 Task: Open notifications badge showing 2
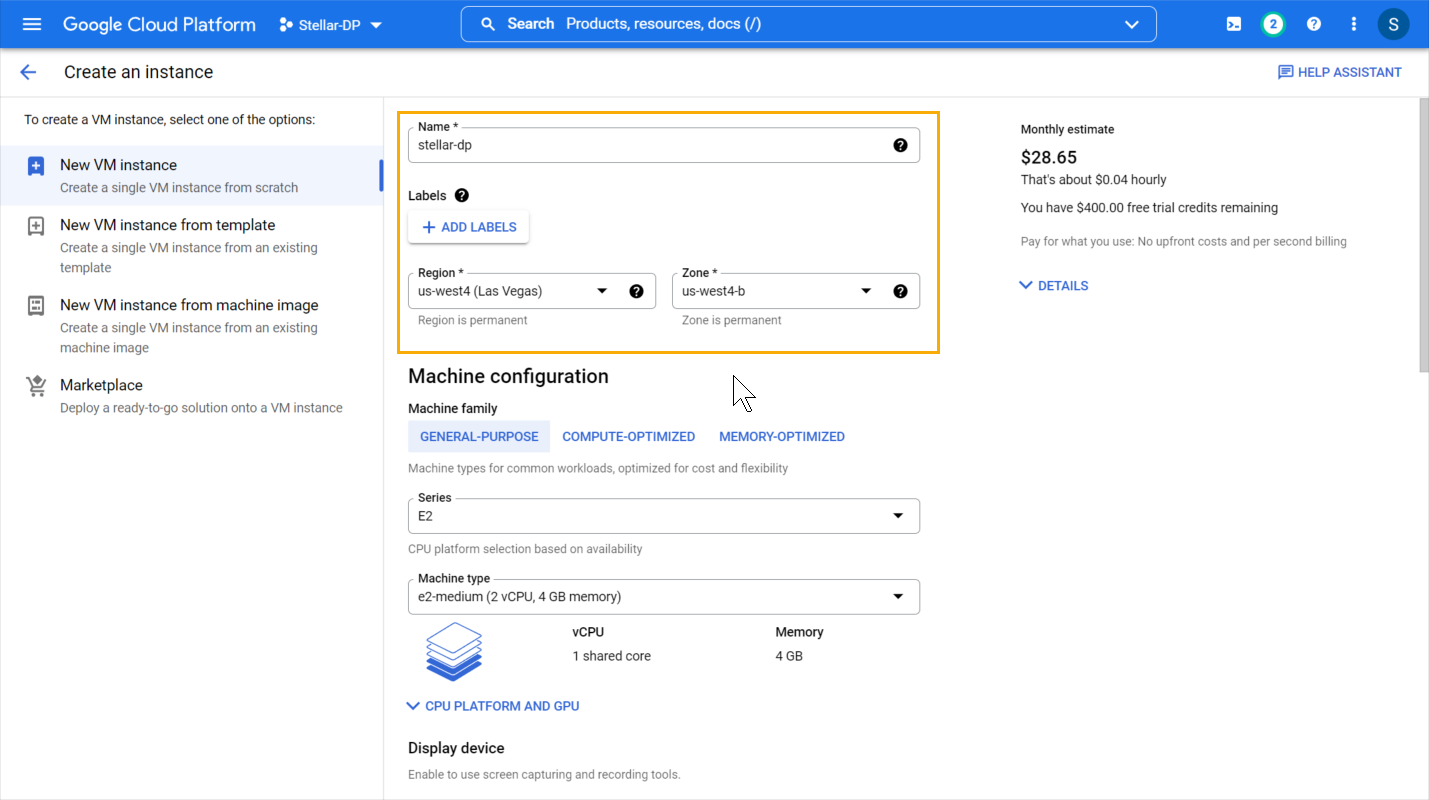coord(1273,24)
